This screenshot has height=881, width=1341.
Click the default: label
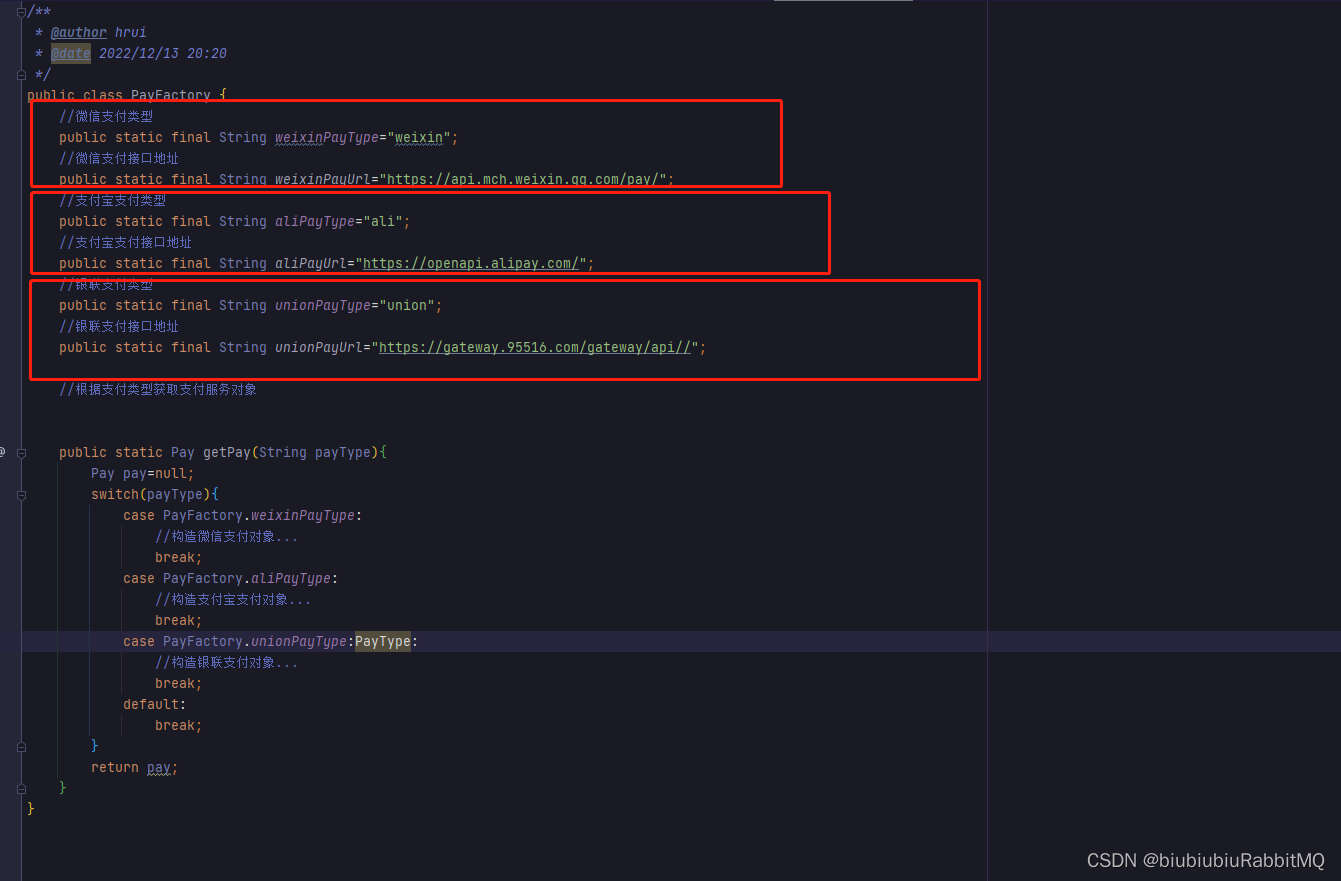click(x=155, y=705)
